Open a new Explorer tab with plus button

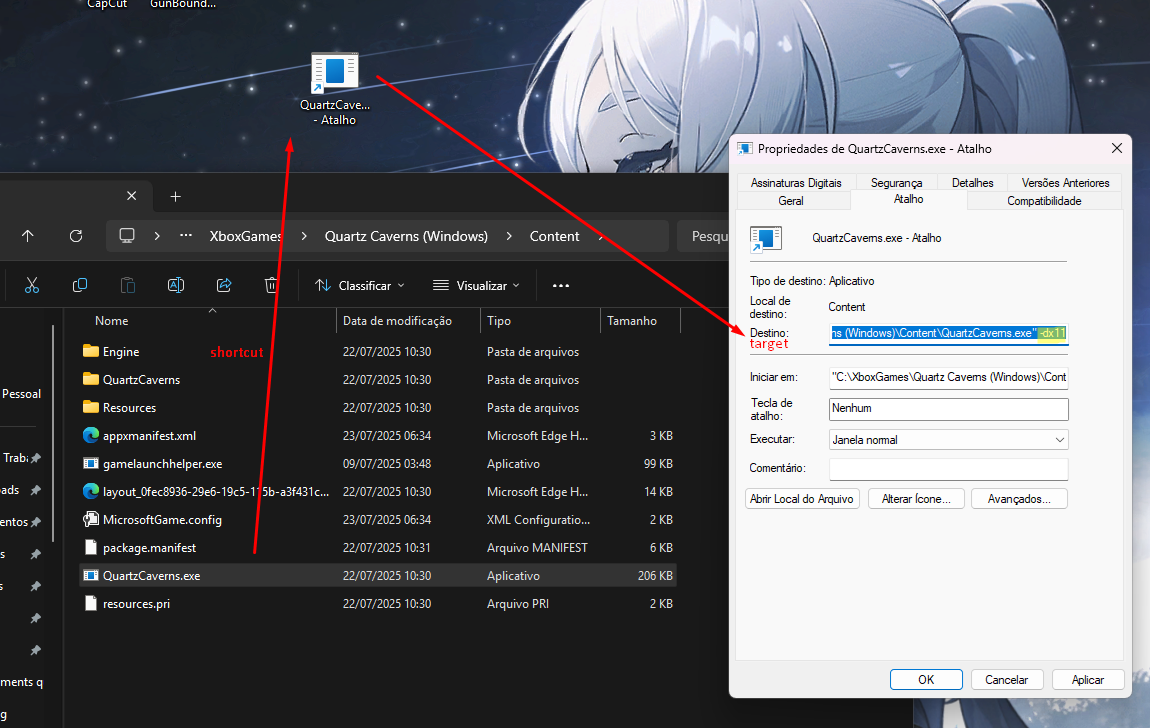pyautogui.click(x=175, y=196)
